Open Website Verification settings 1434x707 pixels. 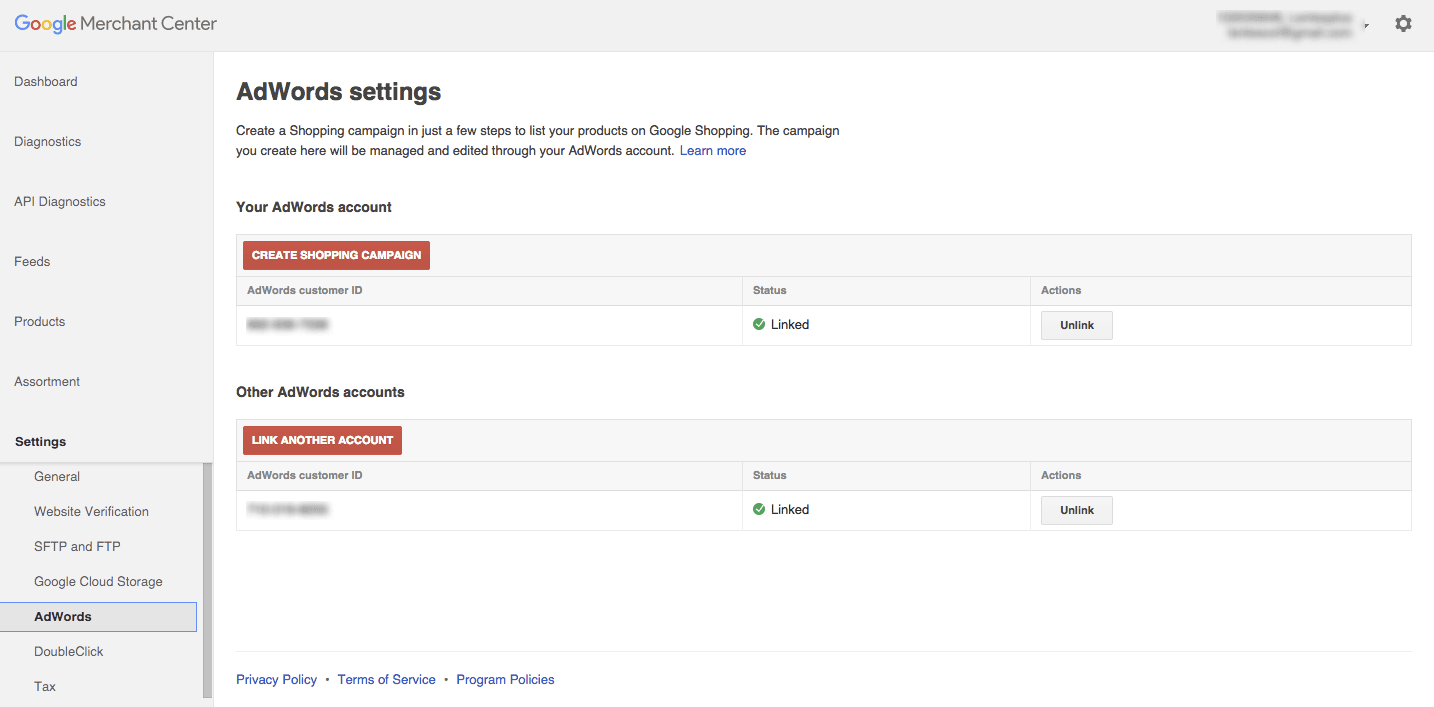coord(91,512)
